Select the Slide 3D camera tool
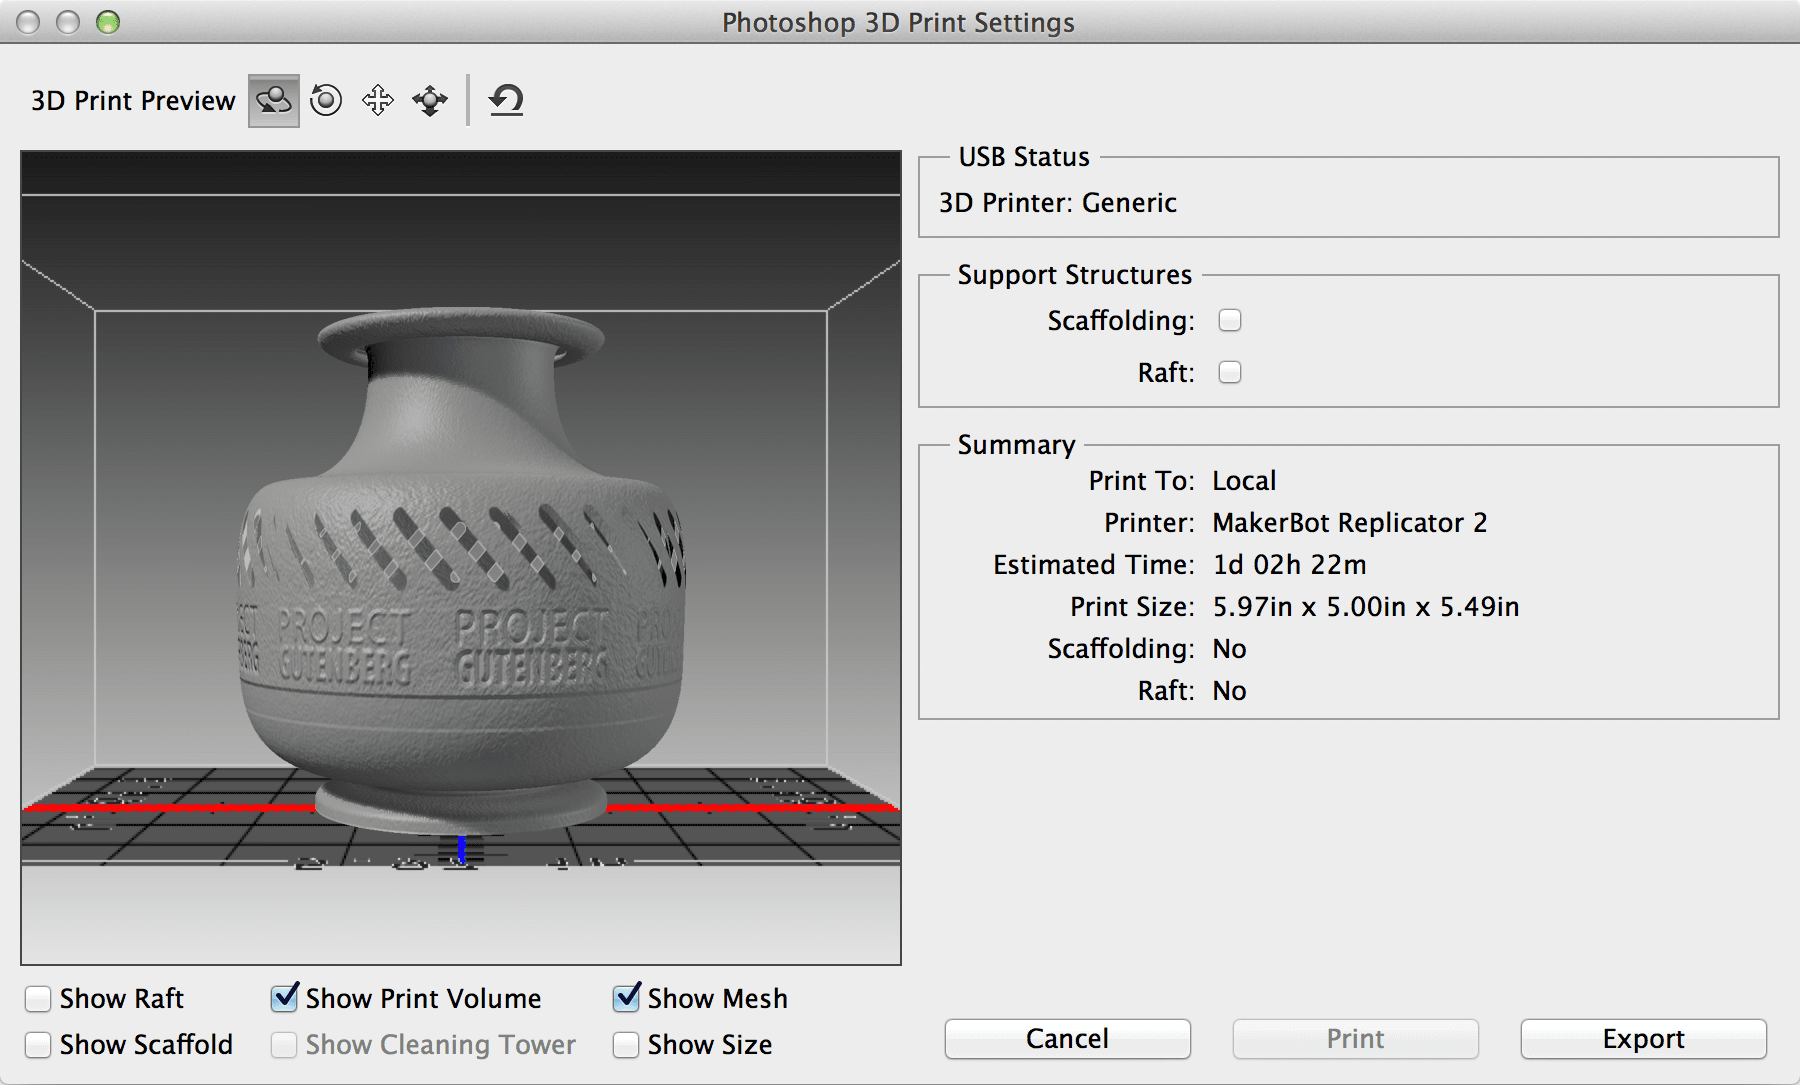The image size is (1800, 1085). tap(430, 100)
